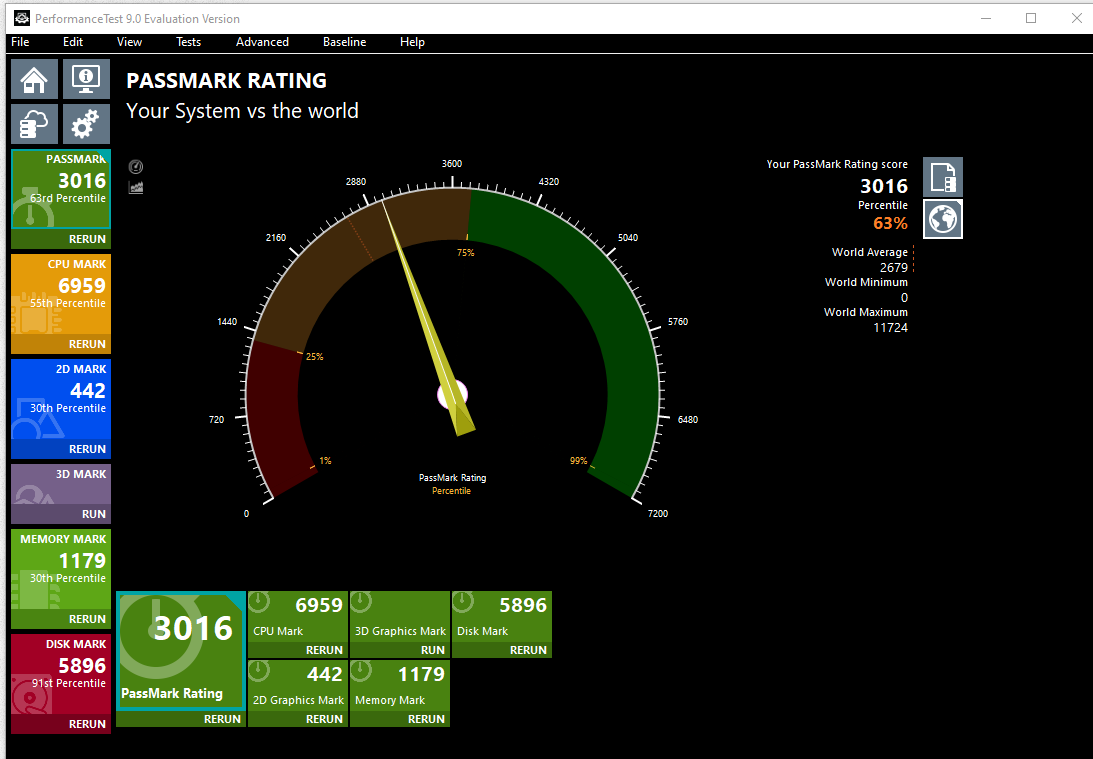Select the 3D Mark sidebar tile
The height and width of the screenshot is (759, 1093).
(x=61, y=484)
